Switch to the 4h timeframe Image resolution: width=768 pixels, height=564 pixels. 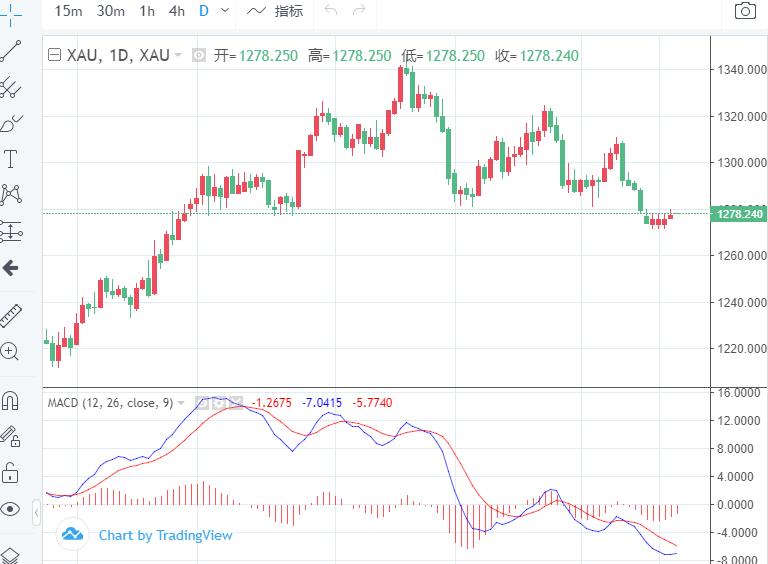tap(177, 11)
